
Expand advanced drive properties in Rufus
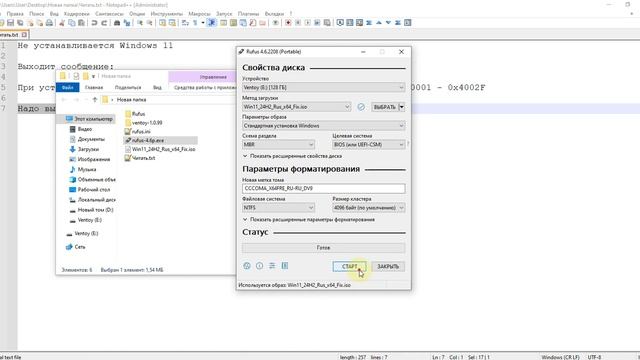click(292, 156)
